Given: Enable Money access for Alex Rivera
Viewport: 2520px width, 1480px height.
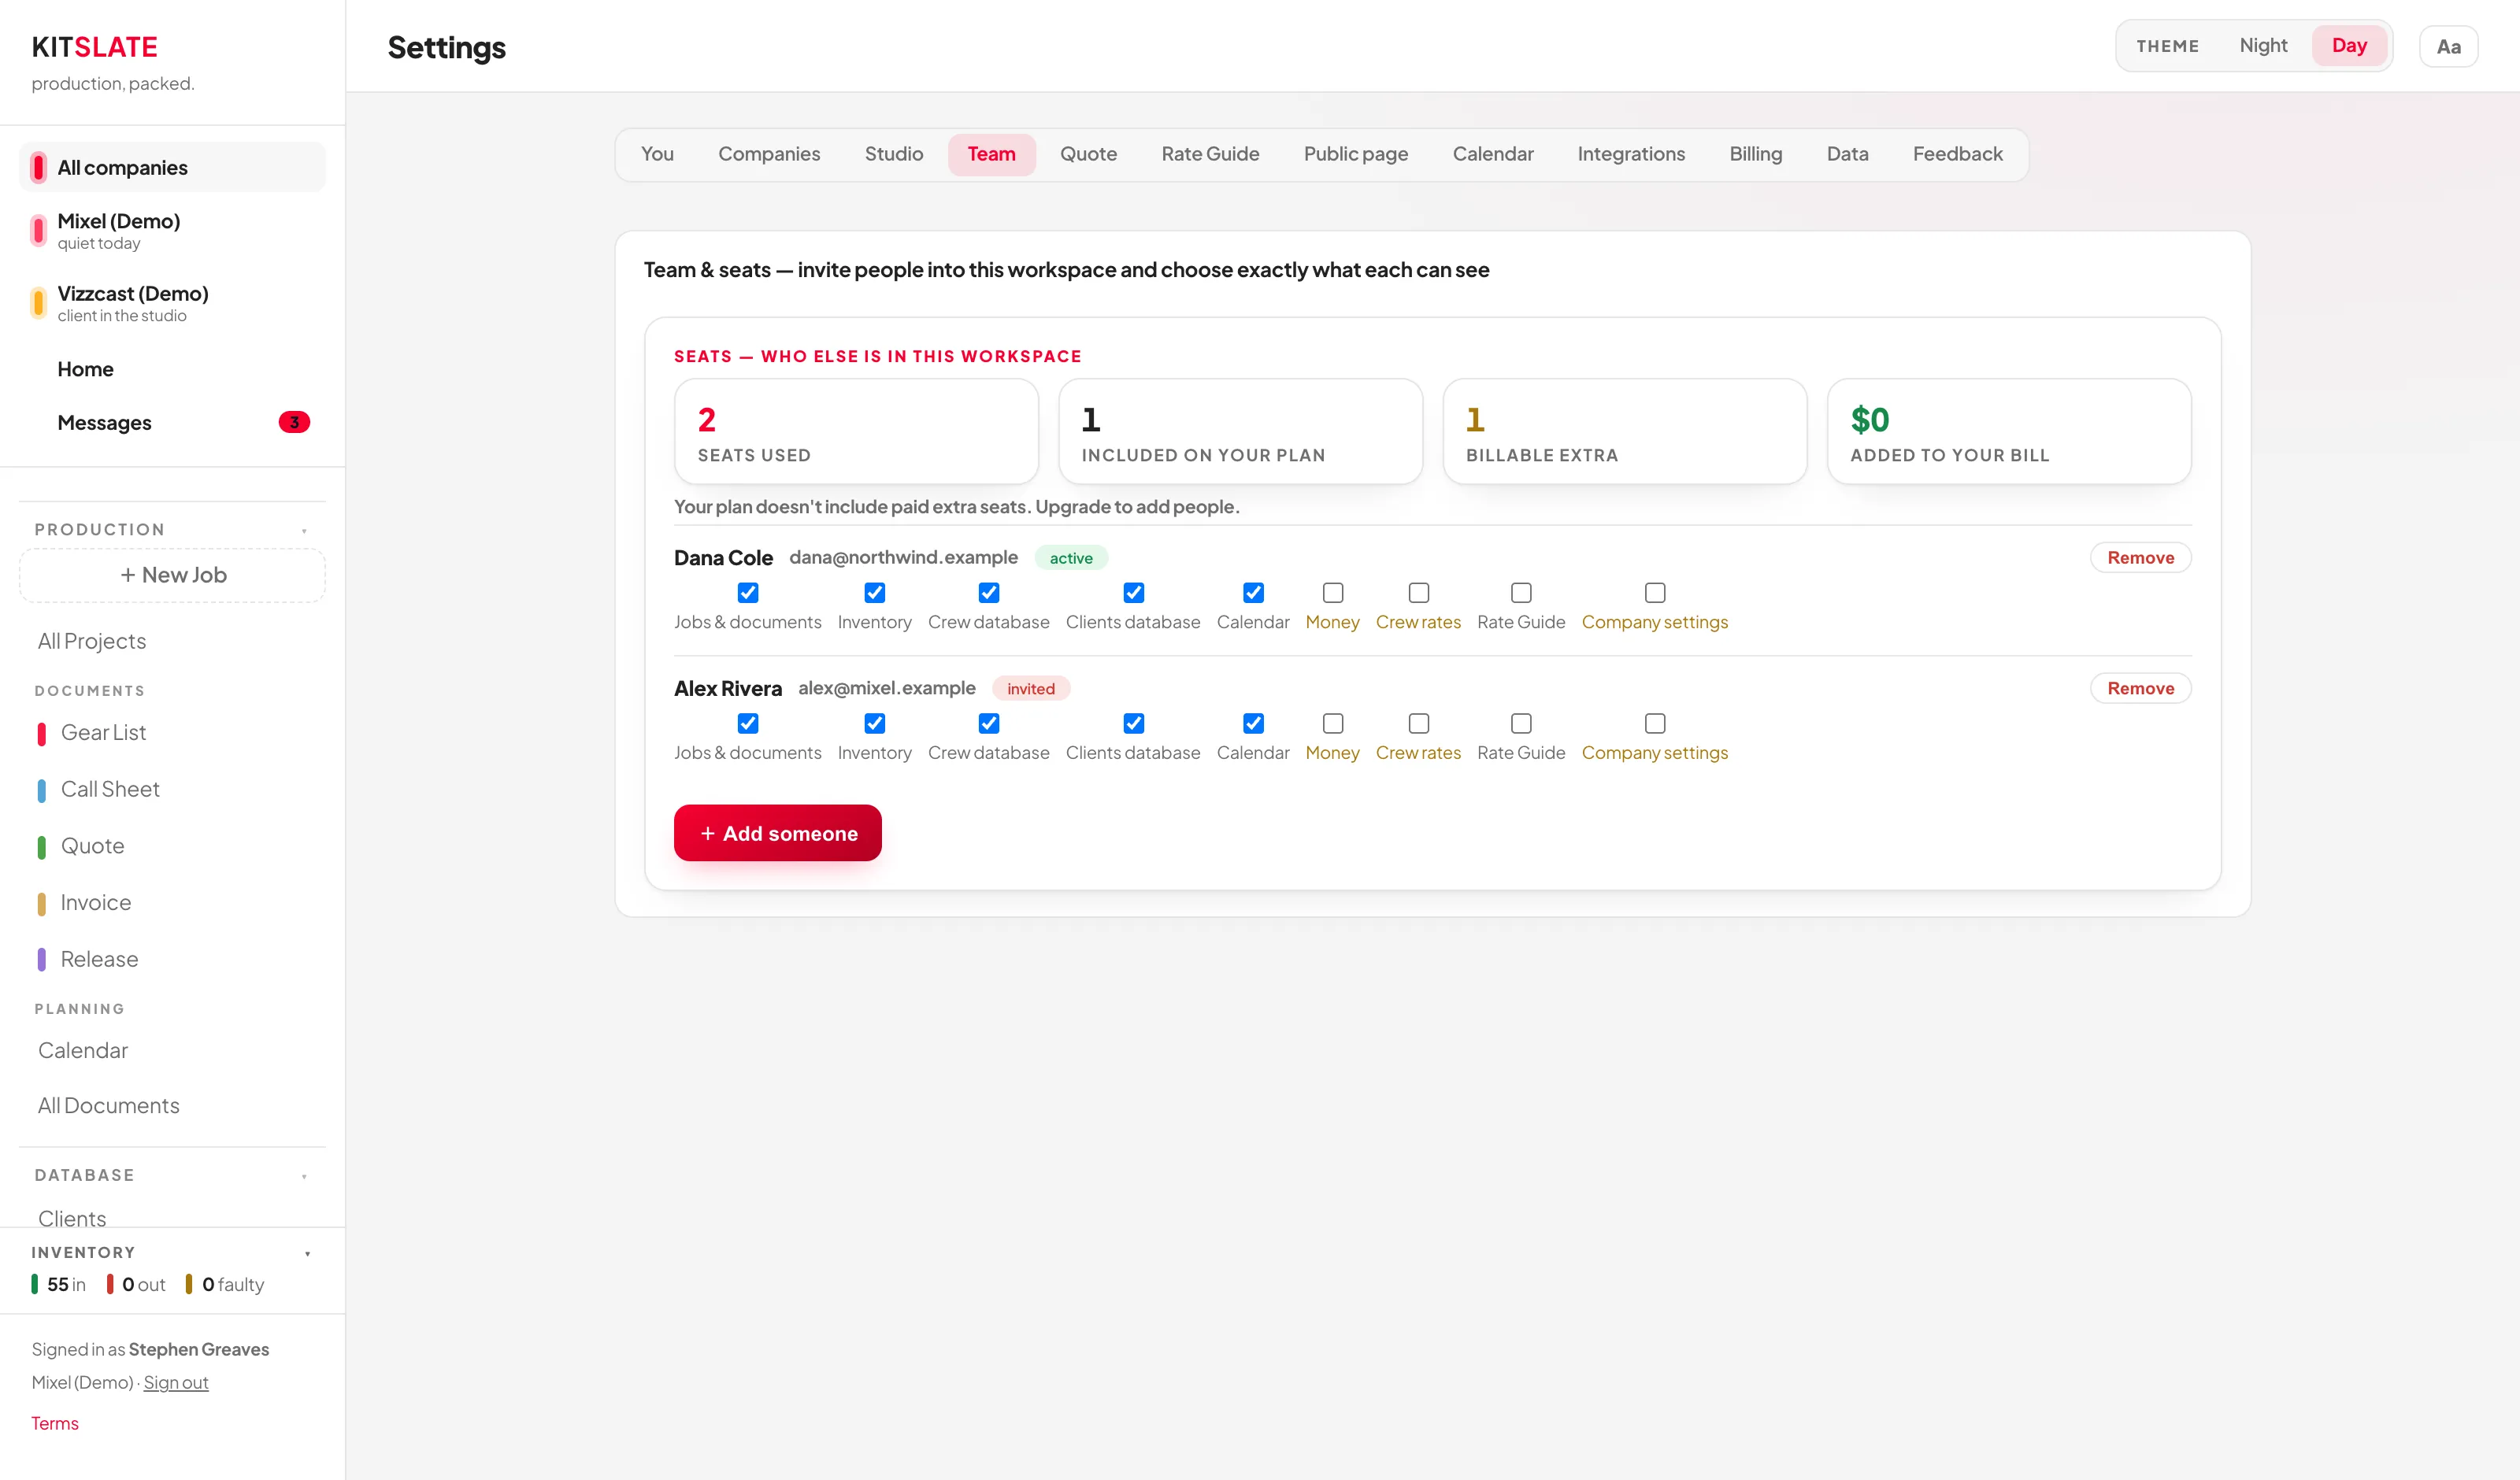Looking at the screenshot, I should click(1333, 723).
